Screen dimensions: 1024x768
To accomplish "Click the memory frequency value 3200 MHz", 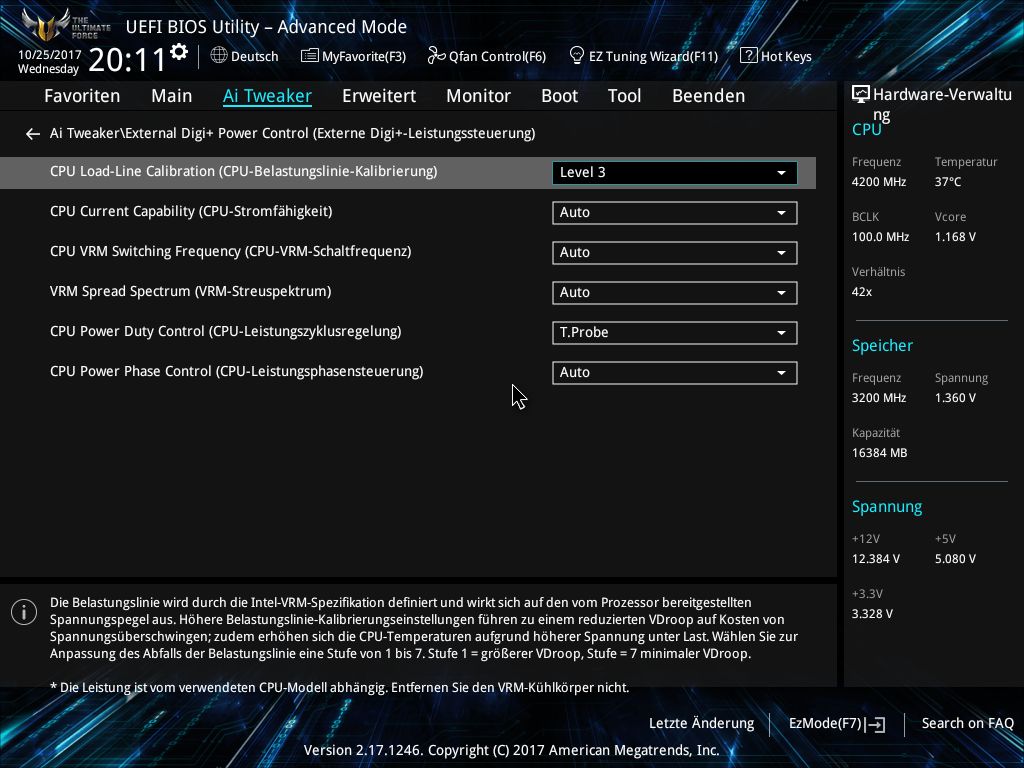I will [x=879, y=398].
